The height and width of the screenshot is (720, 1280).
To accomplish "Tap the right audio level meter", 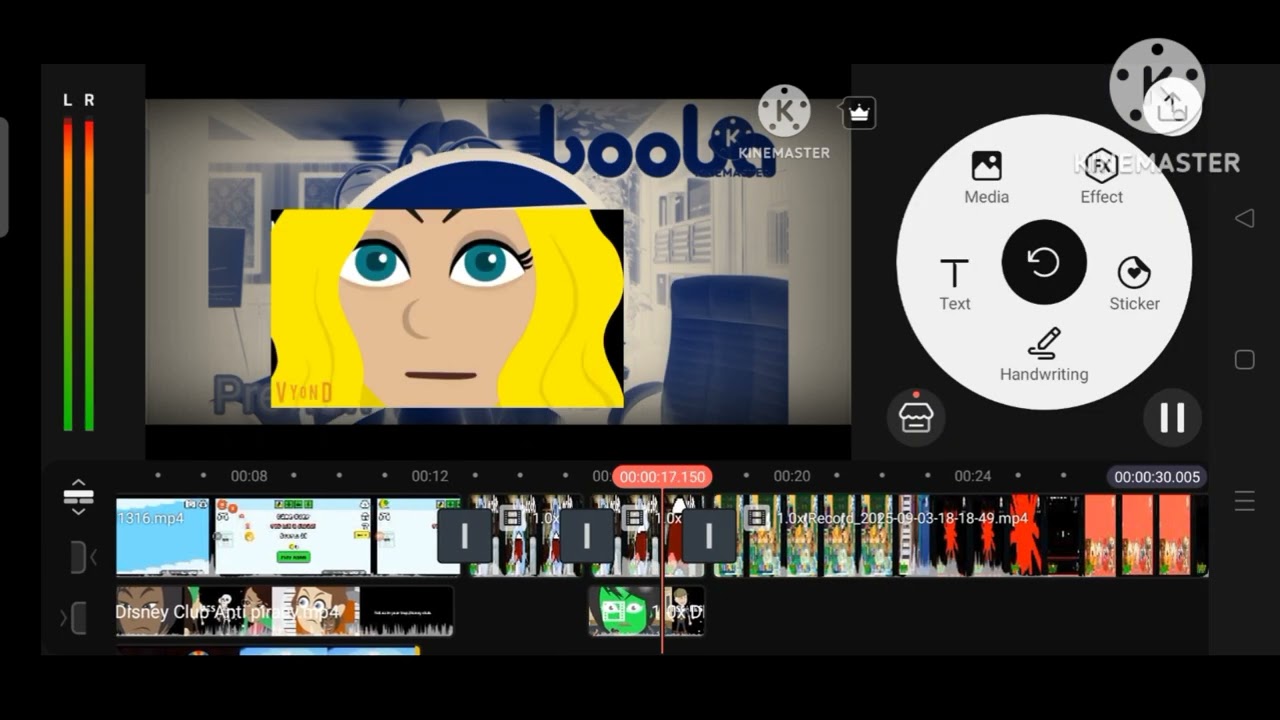I will (89, 275).
